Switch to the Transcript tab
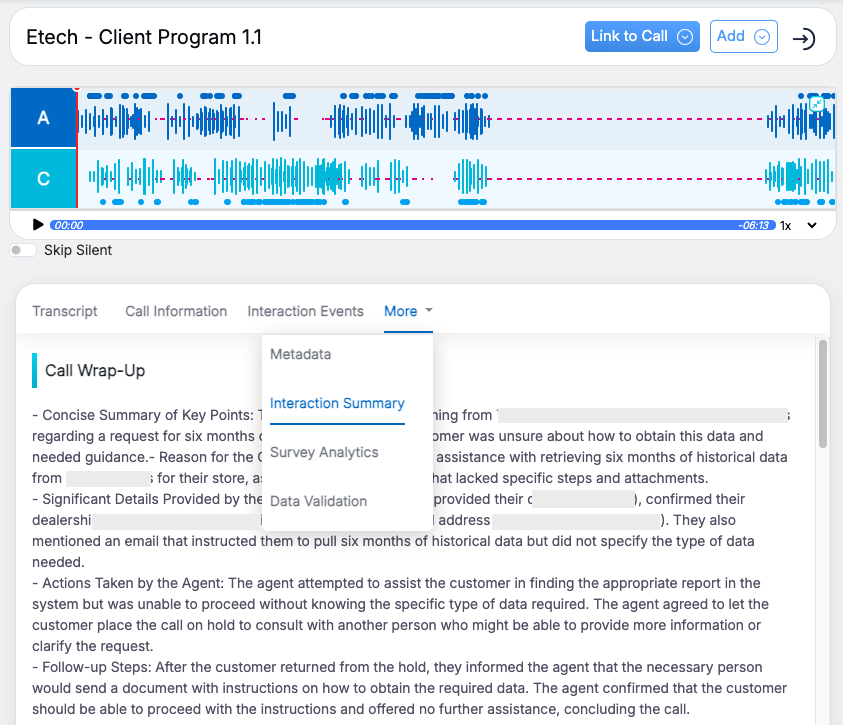Screen dimensions: 843x725 tap(65, 311)
